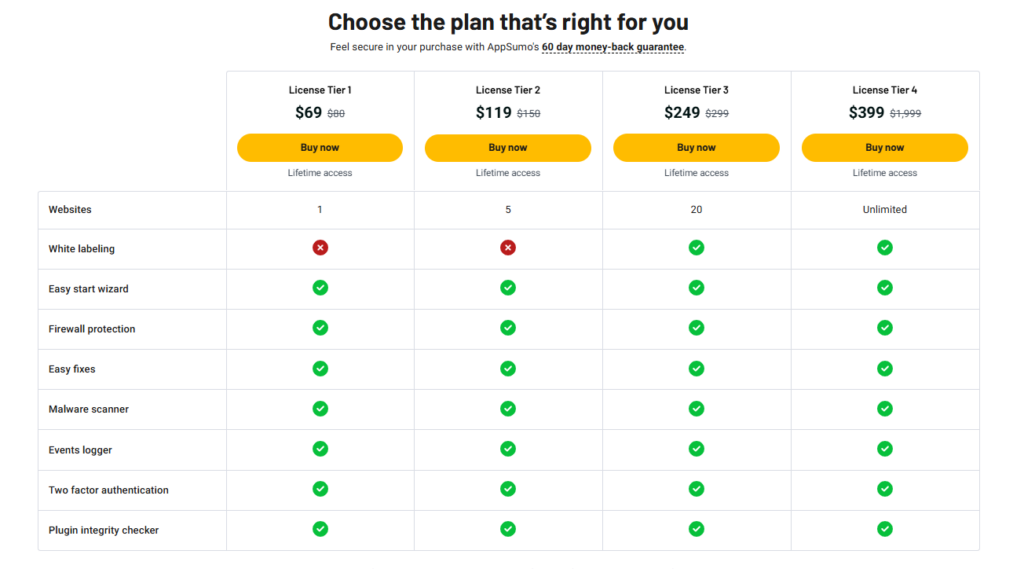Click Malware scanner checkmark under Tier 3

[x=696, y=409]
